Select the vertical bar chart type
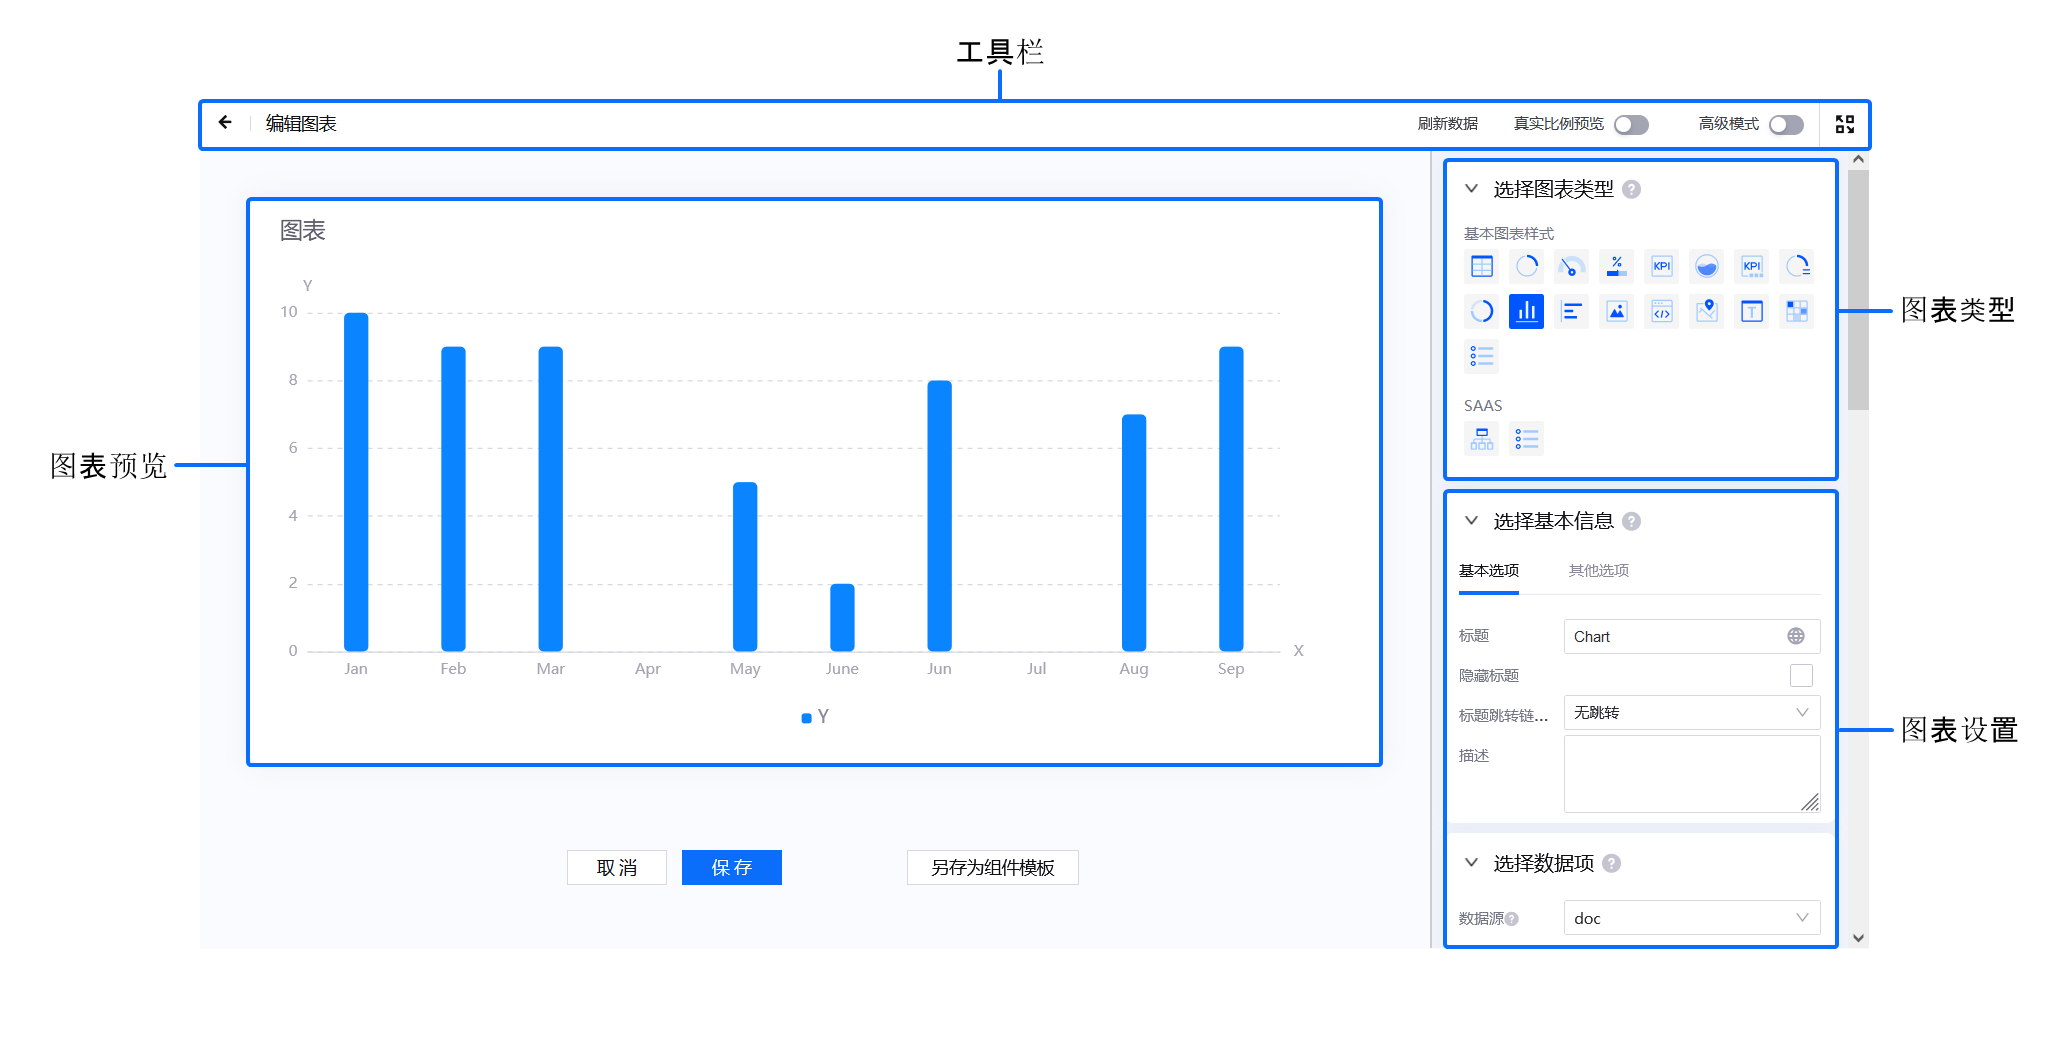Image resolution: width=2069 pixels, height=1049 pixels. [x=1527, y=311]
